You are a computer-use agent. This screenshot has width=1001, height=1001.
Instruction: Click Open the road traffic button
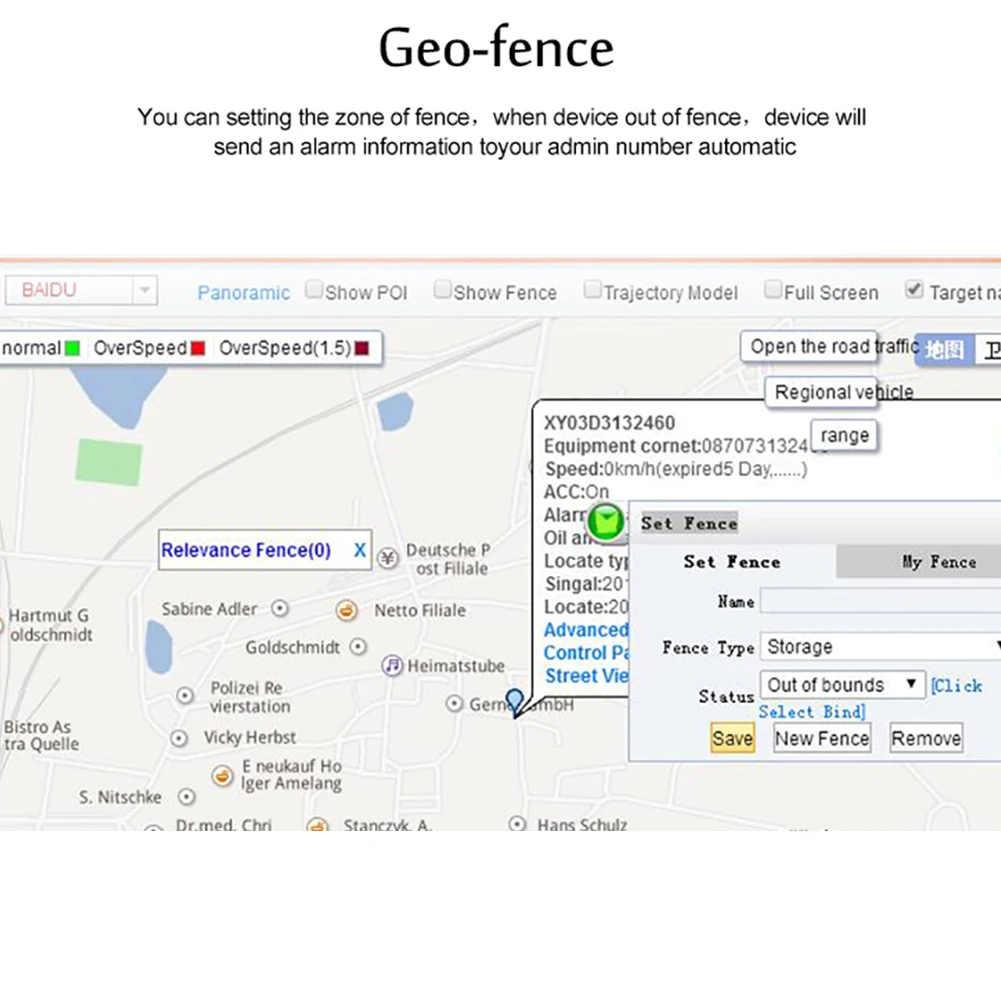tap(809, 347)
